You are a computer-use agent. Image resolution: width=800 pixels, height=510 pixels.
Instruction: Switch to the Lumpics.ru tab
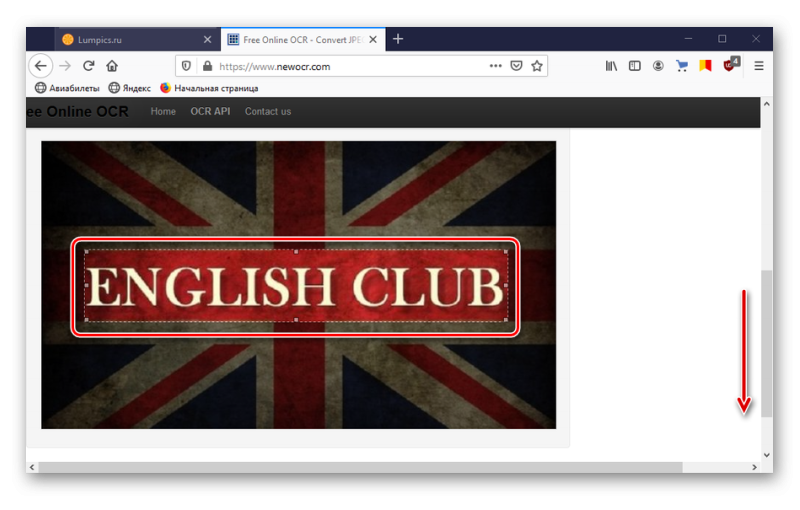[137, 39]
